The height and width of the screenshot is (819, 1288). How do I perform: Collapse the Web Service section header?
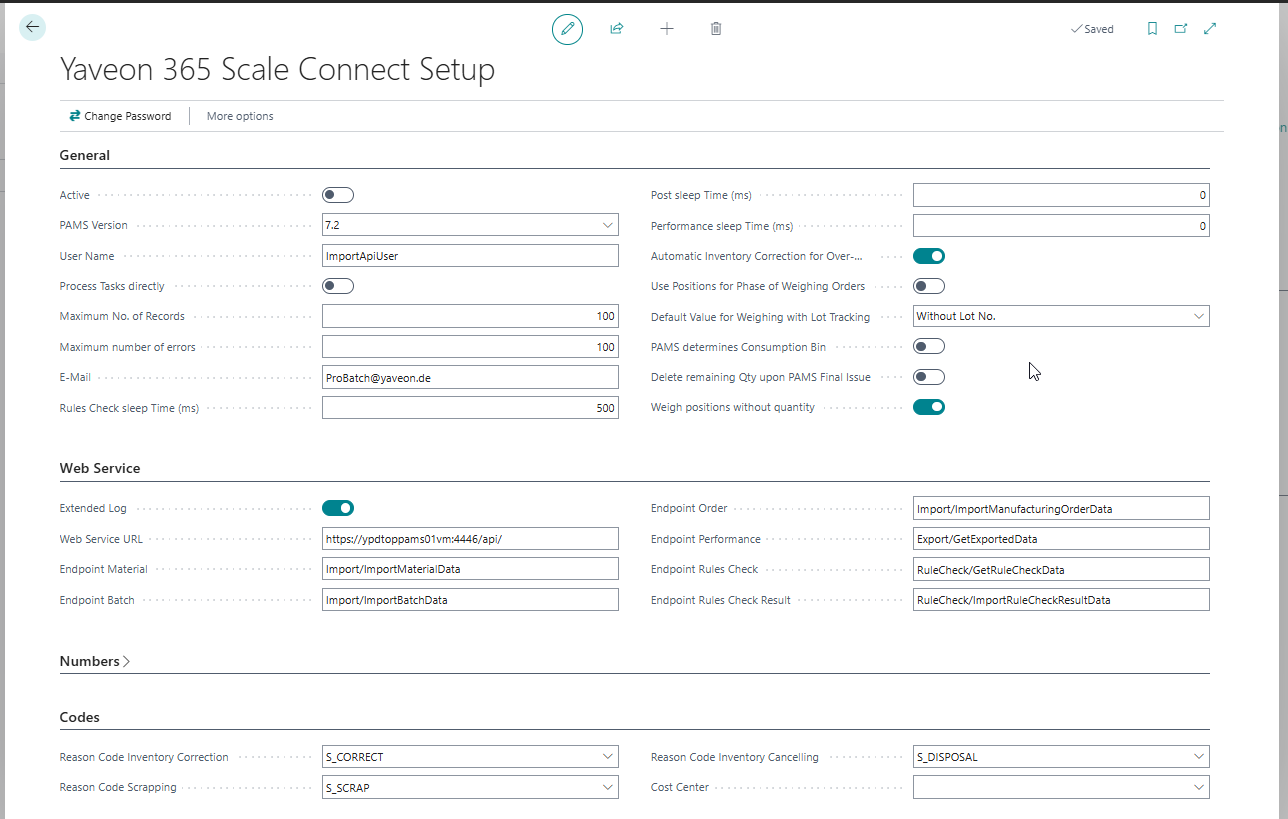100,468
